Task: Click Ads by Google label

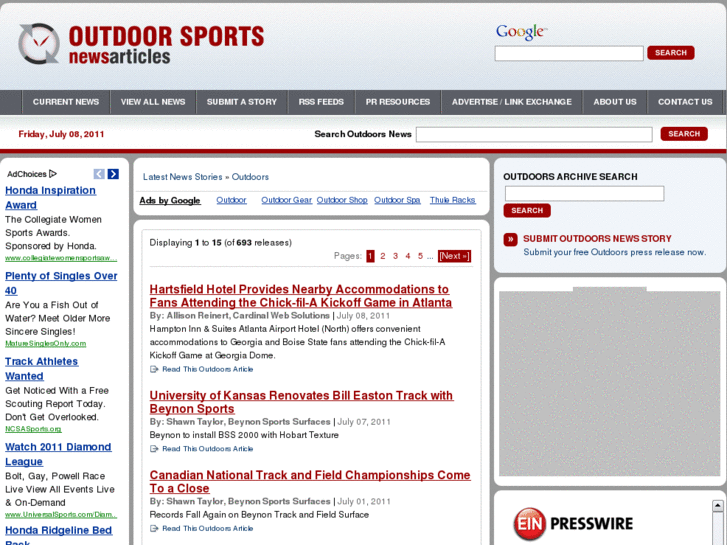Action: (x=170, y=200)
